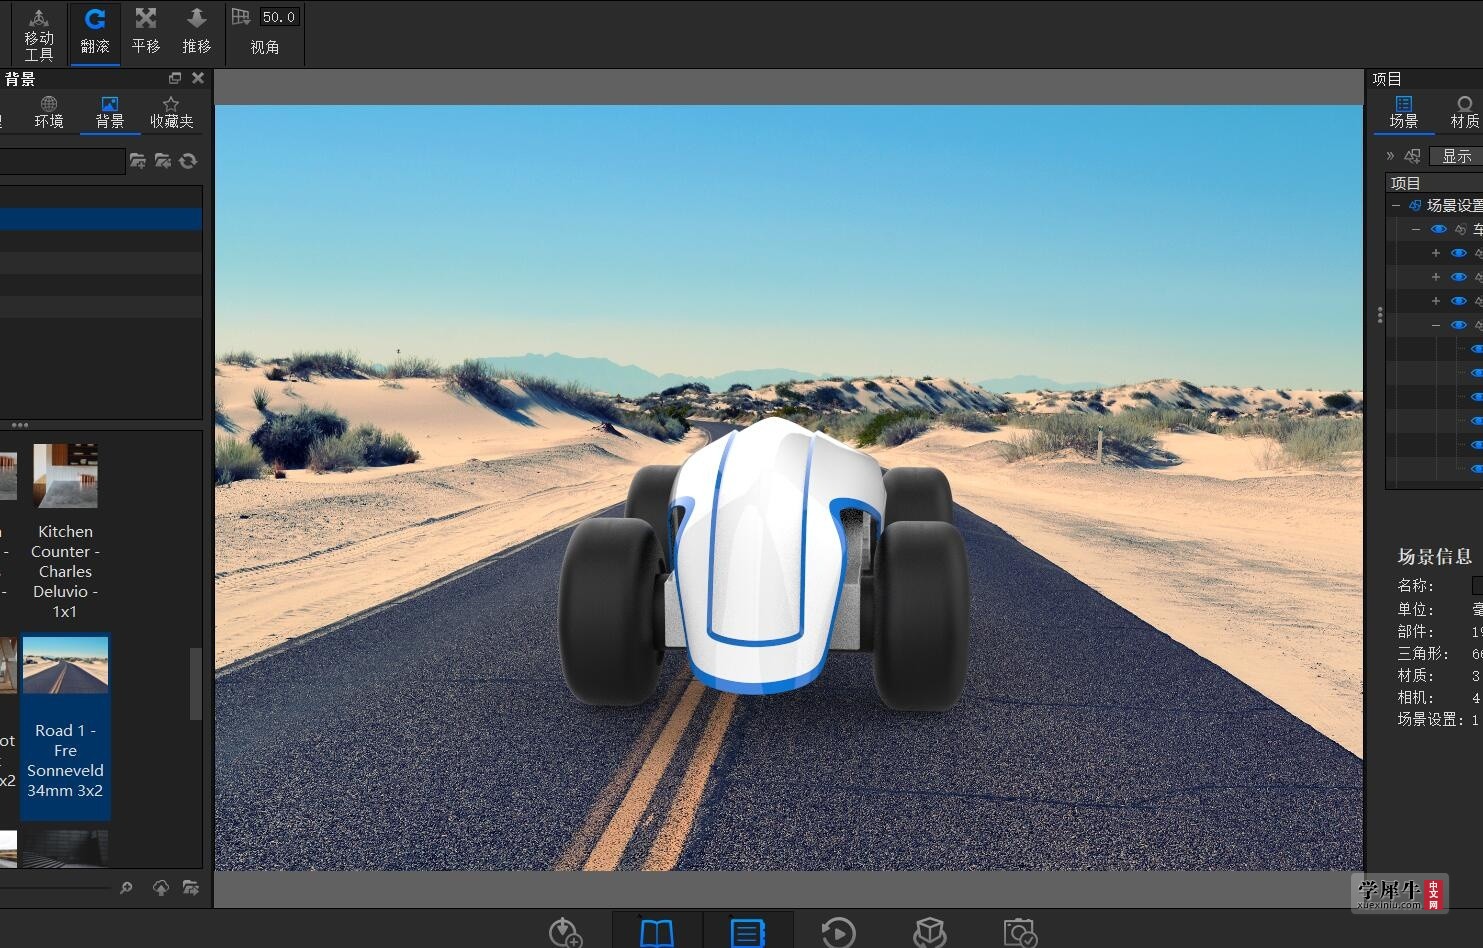Toggle eye visibility on row under 场景设置
1483x948 pixels.
click(x=1439, y=229)
